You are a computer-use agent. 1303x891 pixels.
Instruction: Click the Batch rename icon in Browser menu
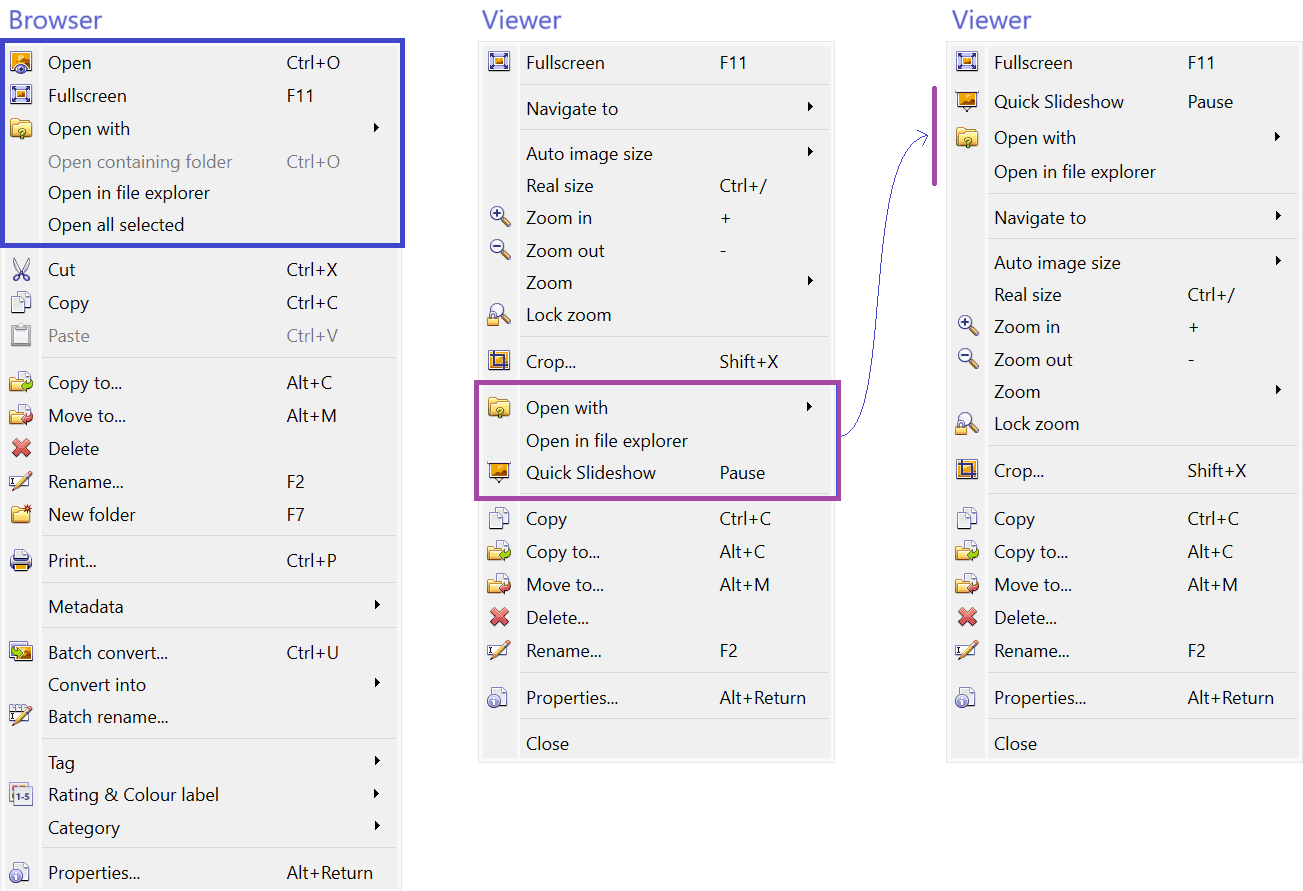[21, 716]
